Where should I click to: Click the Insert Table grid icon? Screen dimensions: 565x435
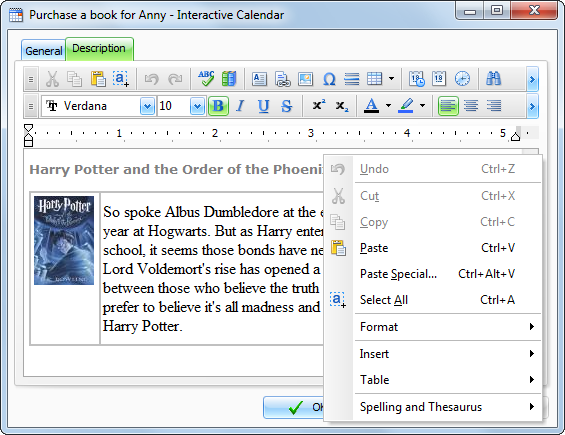[374, 79]
